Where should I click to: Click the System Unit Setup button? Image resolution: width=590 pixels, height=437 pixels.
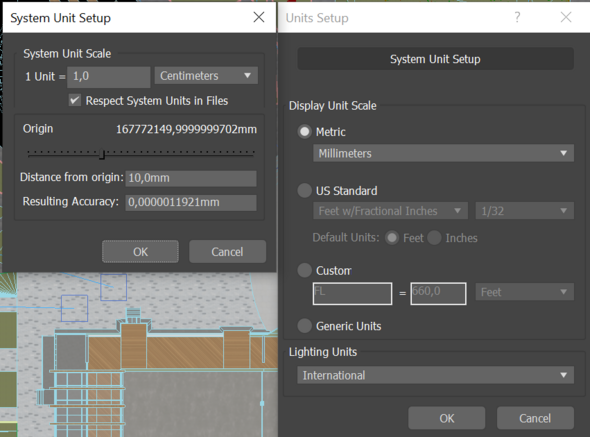click(x=435, y=59)
